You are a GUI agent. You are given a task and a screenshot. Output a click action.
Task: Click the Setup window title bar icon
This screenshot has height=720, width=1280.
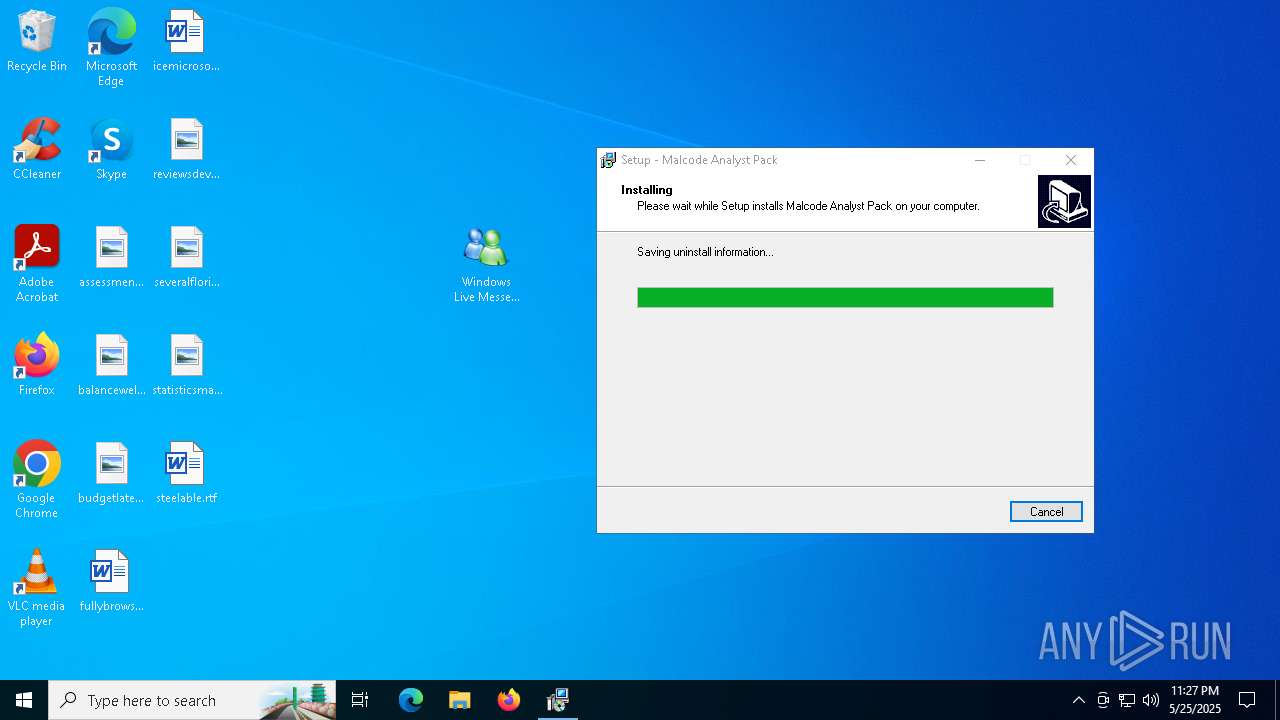pos(608,160)
